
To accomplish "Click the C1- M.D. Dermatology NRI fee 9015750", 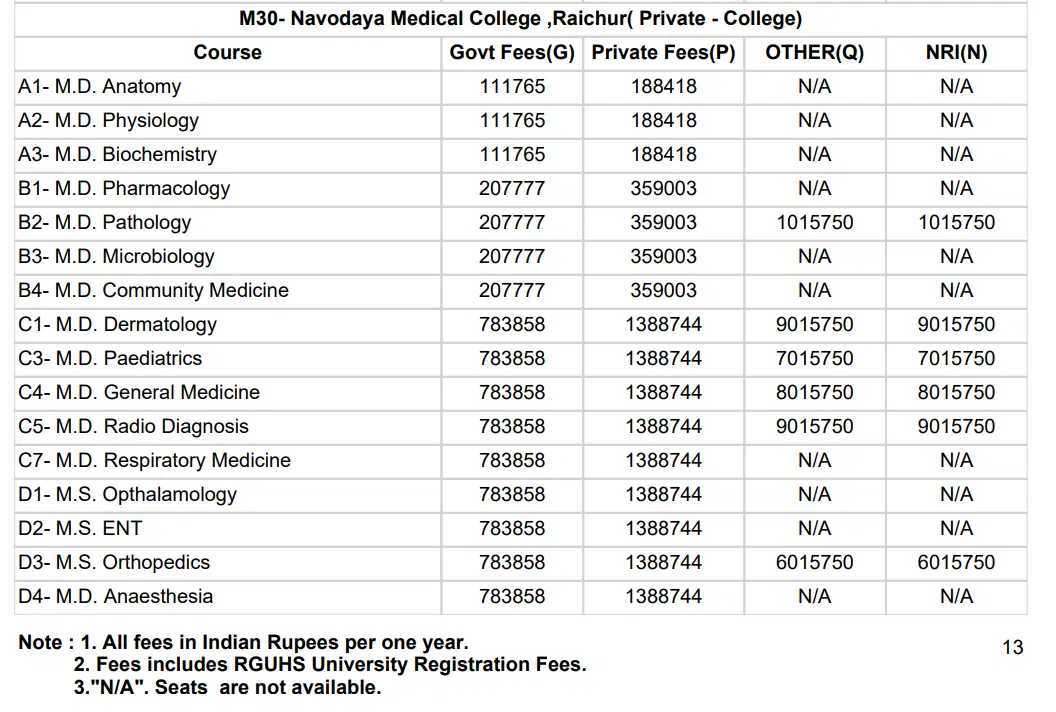I will [x=956, y=325].
